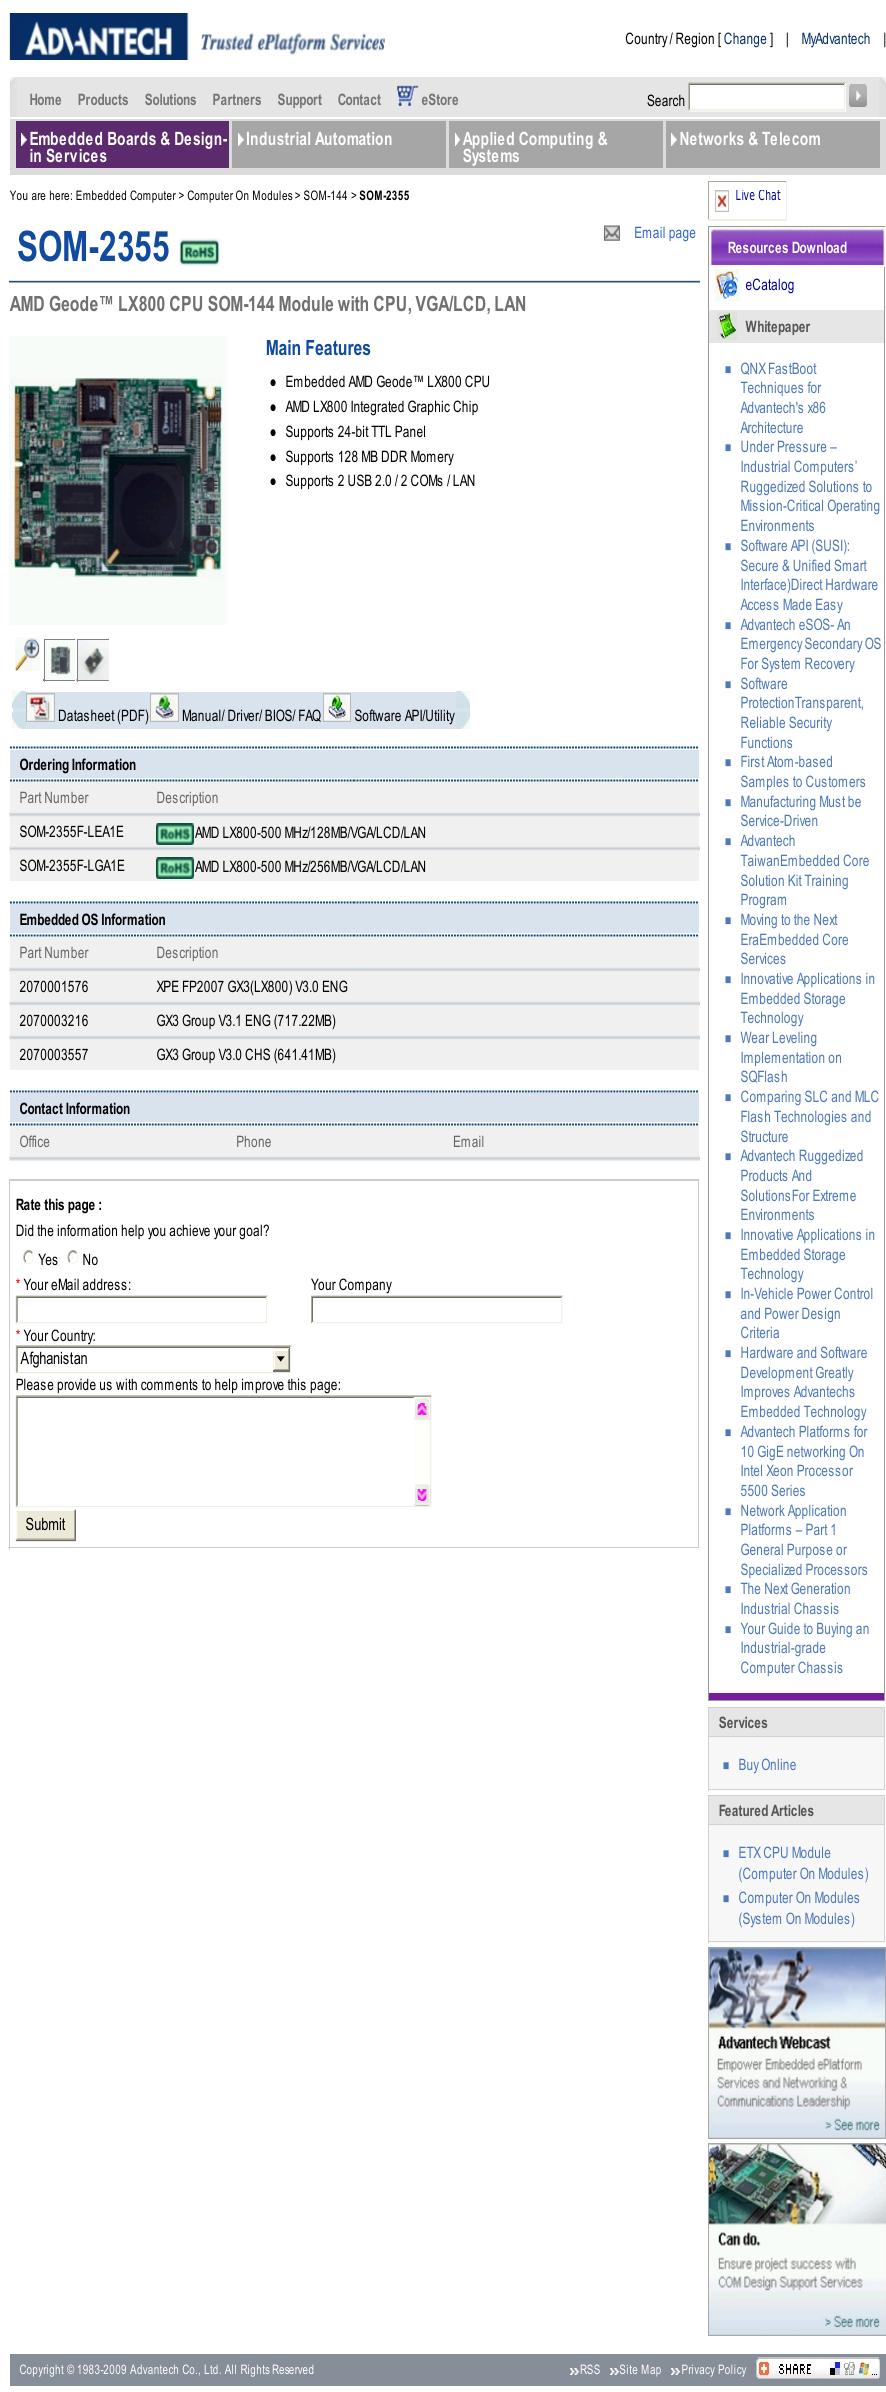Select the No radio button
This screenshot has width=886, height=2392.
72,1258
